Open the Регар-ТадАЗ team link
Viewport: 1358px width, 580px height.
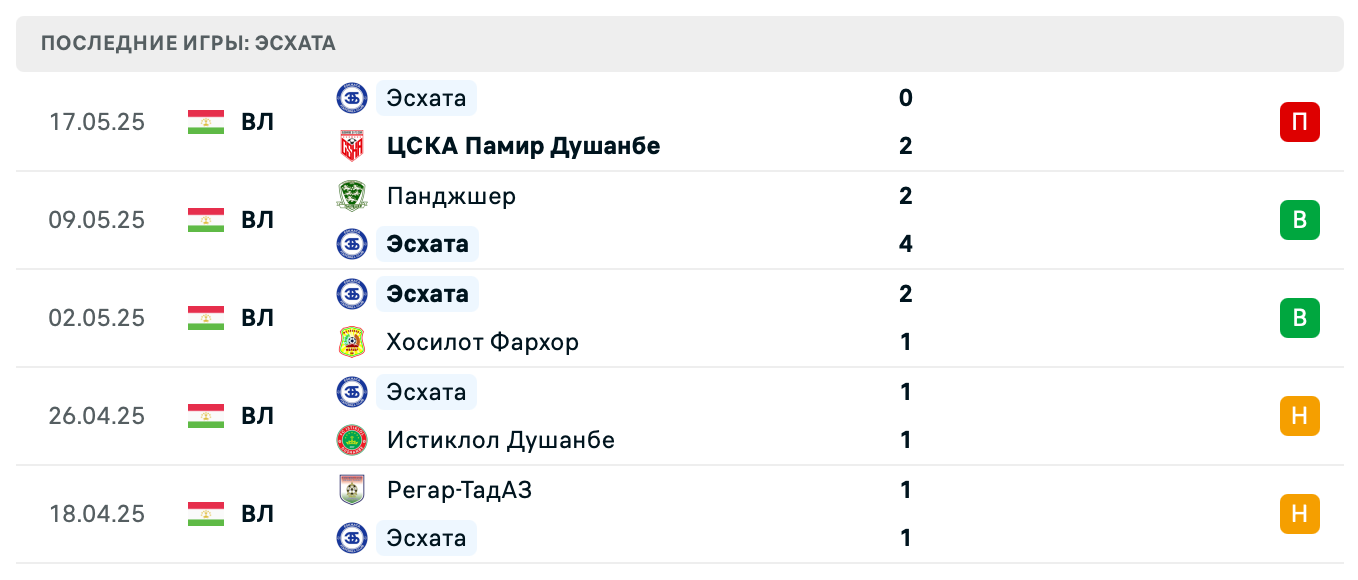click(459, 490)
